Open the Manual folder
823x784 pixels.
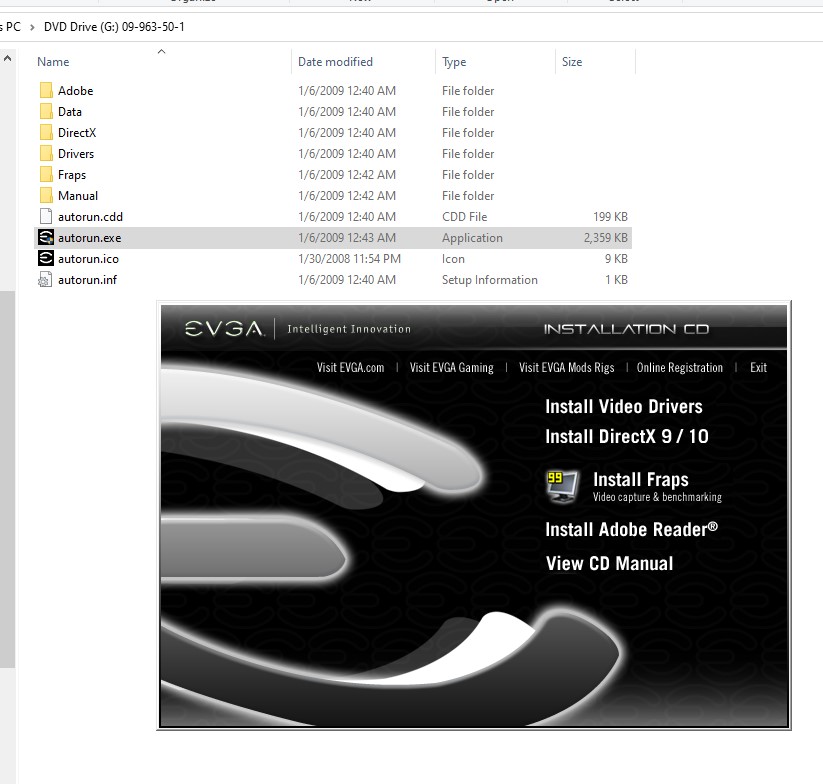pos(78,195)
